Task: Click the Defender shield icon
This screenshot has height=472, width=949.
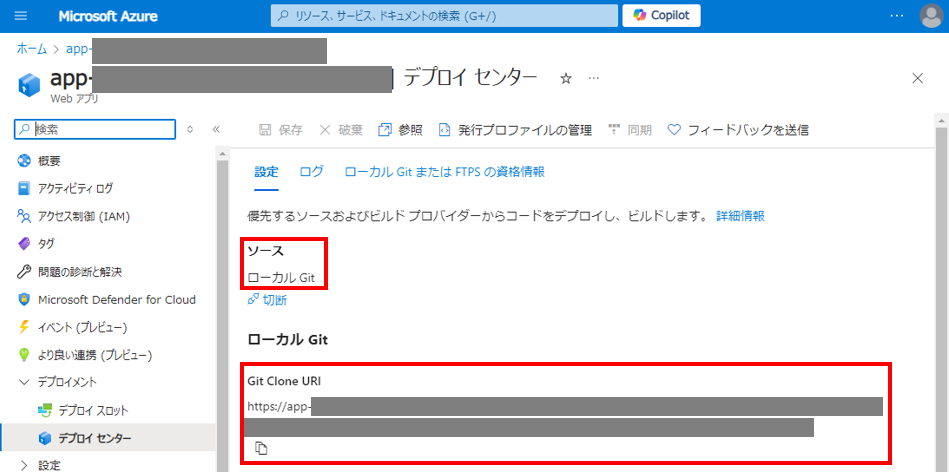Action: [x=24, y=300]
